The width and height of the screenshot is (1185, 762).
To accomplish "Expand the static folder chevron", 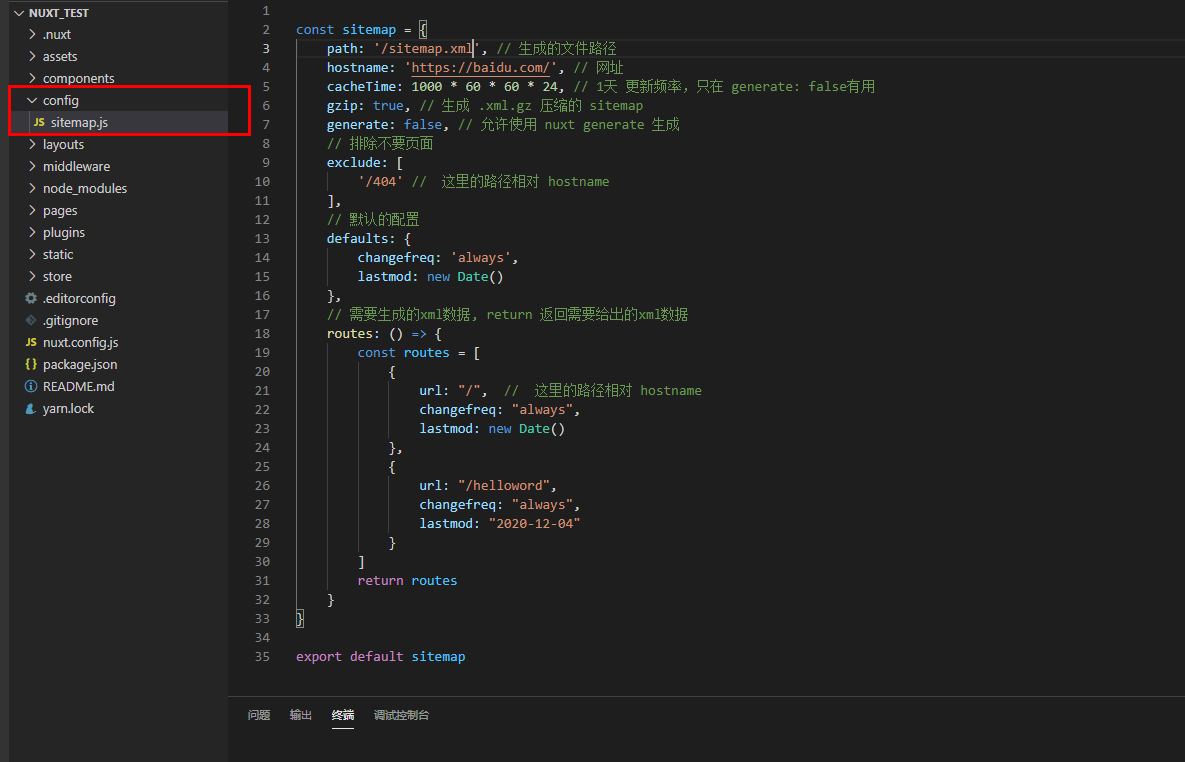I will coord(32,253).
